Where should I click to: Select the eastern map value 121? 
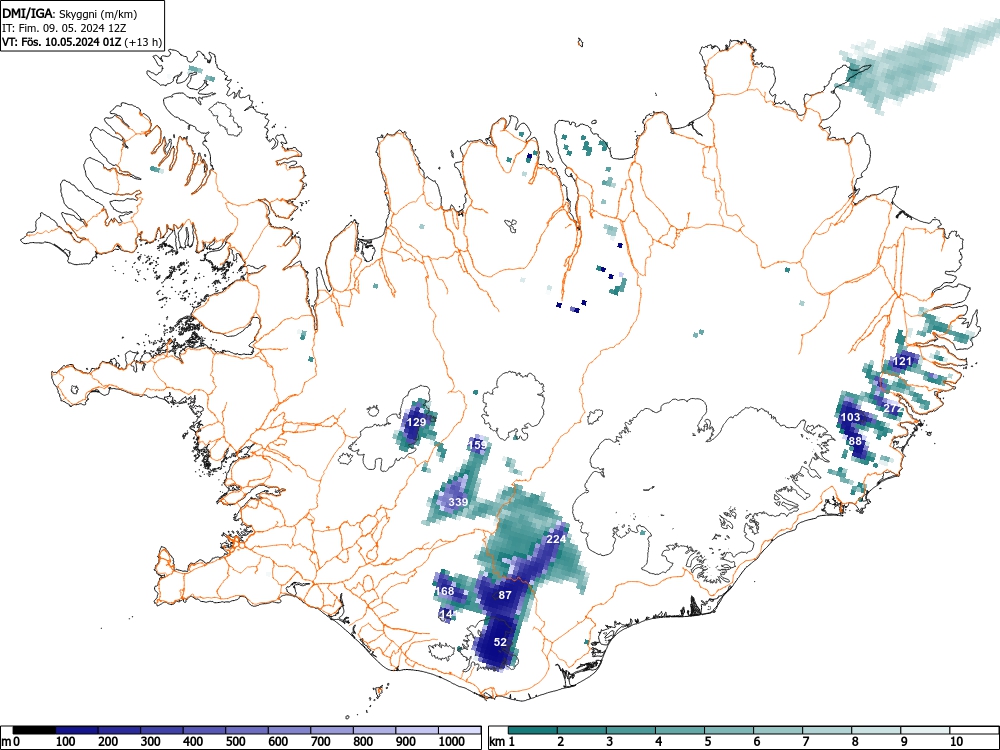coord(902,361)
